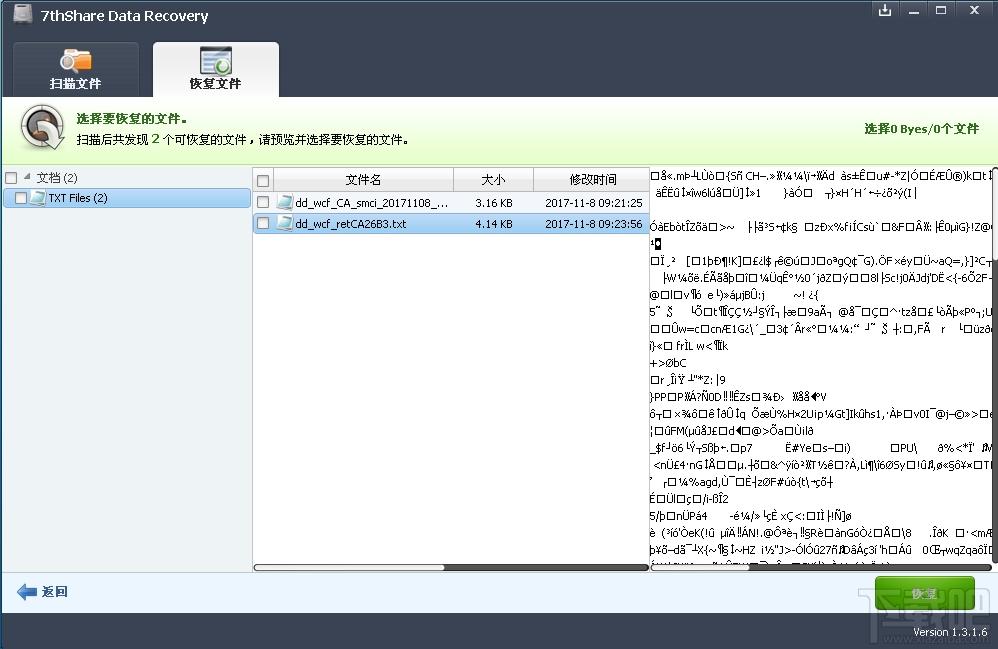
Task: Sort by the 大小 column header
Action: pyautogui.click(x=493, y=180)
